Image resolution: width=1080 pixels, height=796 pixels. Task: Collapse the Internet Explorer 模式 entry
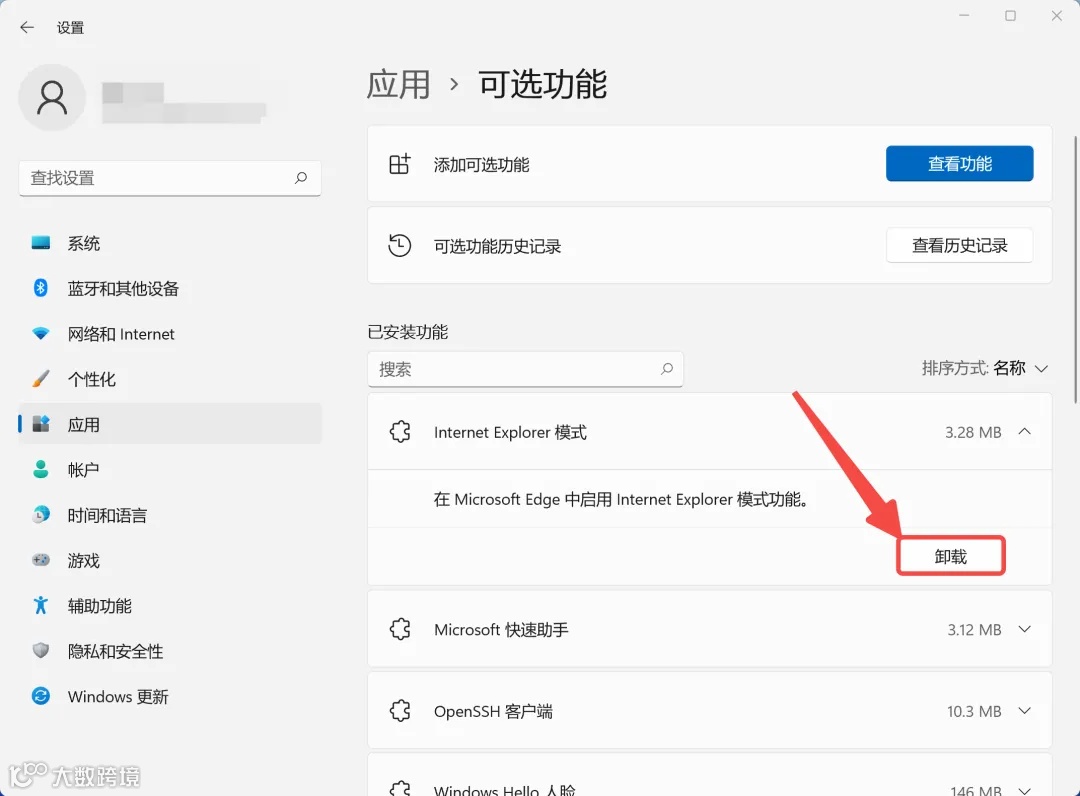click(x=1024, y=432)
